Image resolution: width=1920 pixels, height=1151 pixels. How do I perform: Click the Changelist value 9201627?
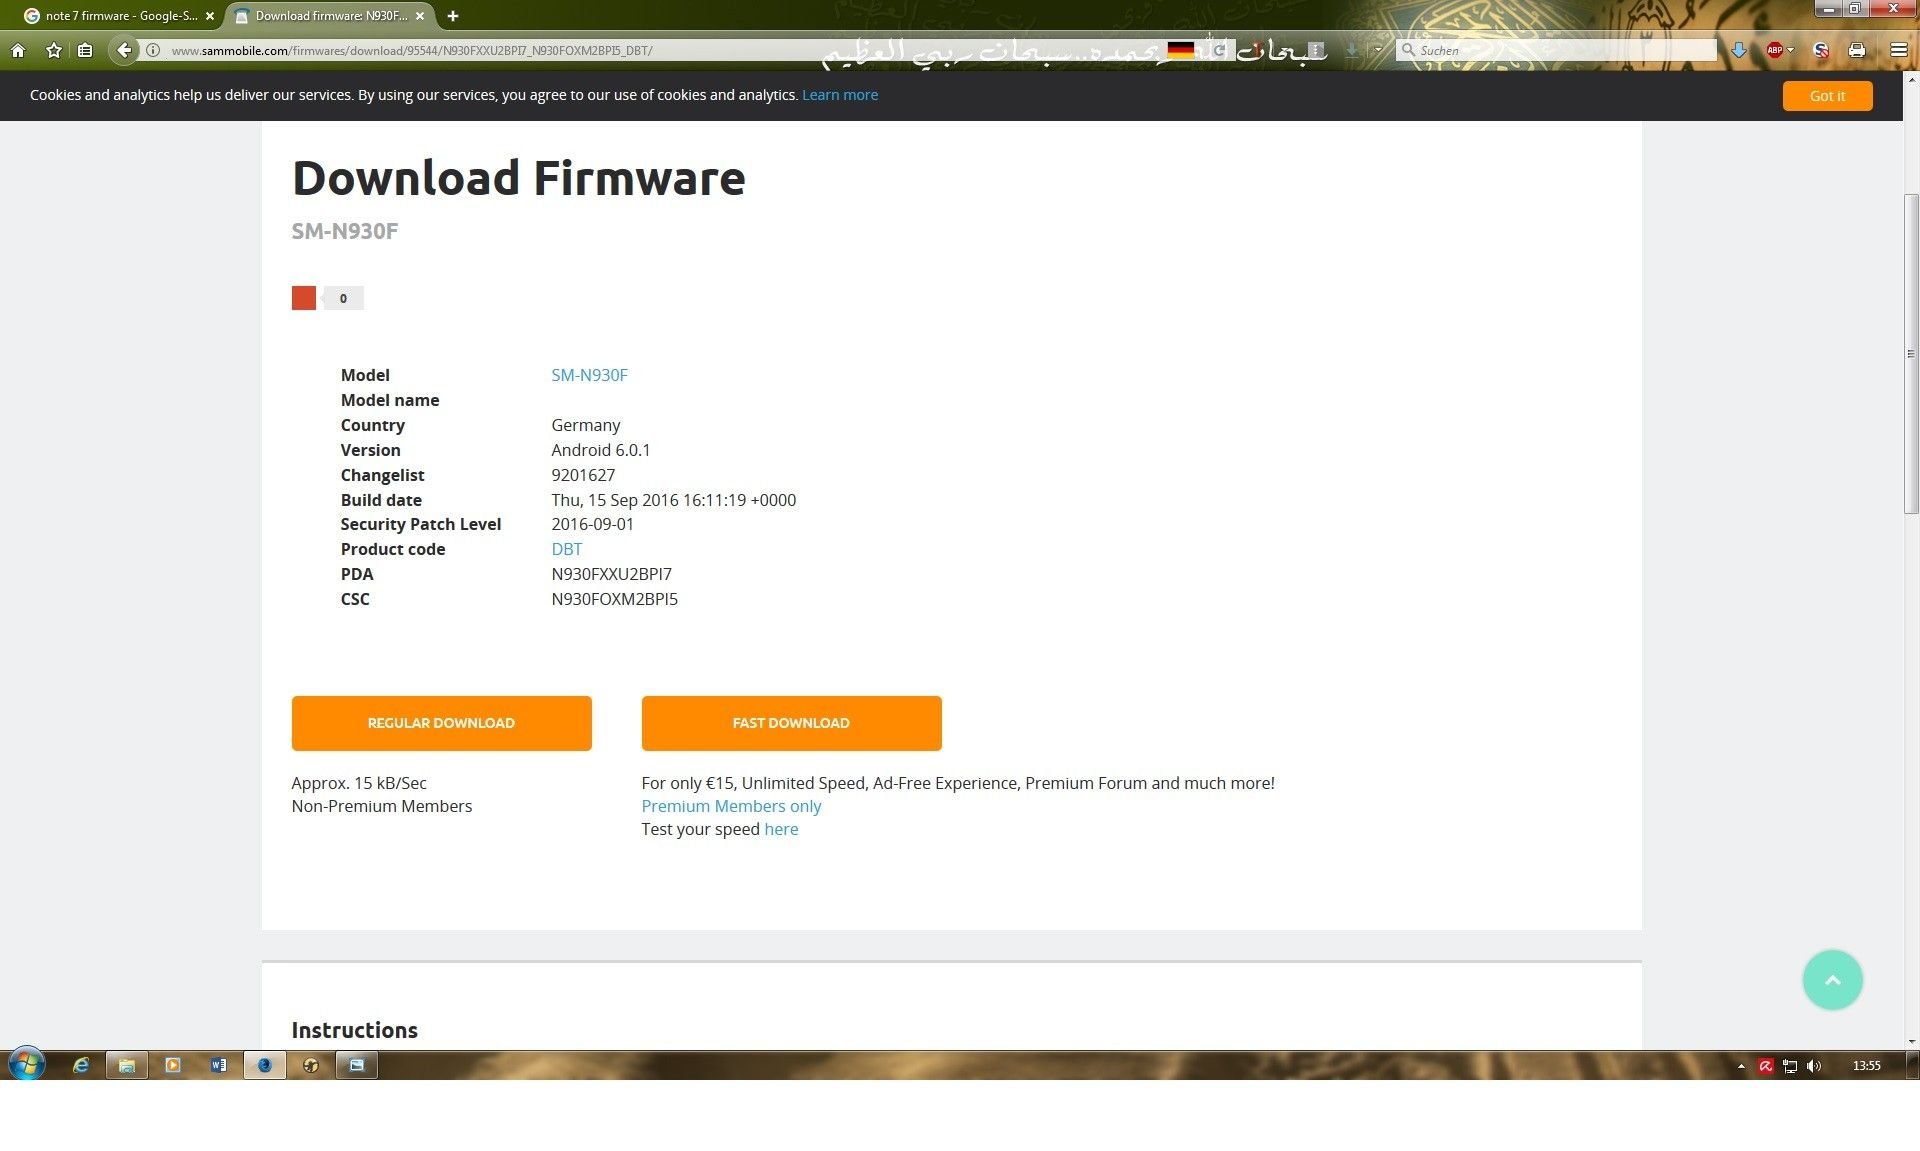pos(583,475)
